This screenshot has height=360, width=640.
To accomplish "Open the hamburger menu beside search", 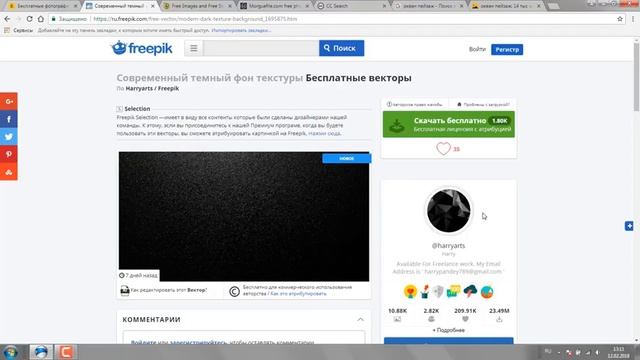I will (x=193, y=48).
